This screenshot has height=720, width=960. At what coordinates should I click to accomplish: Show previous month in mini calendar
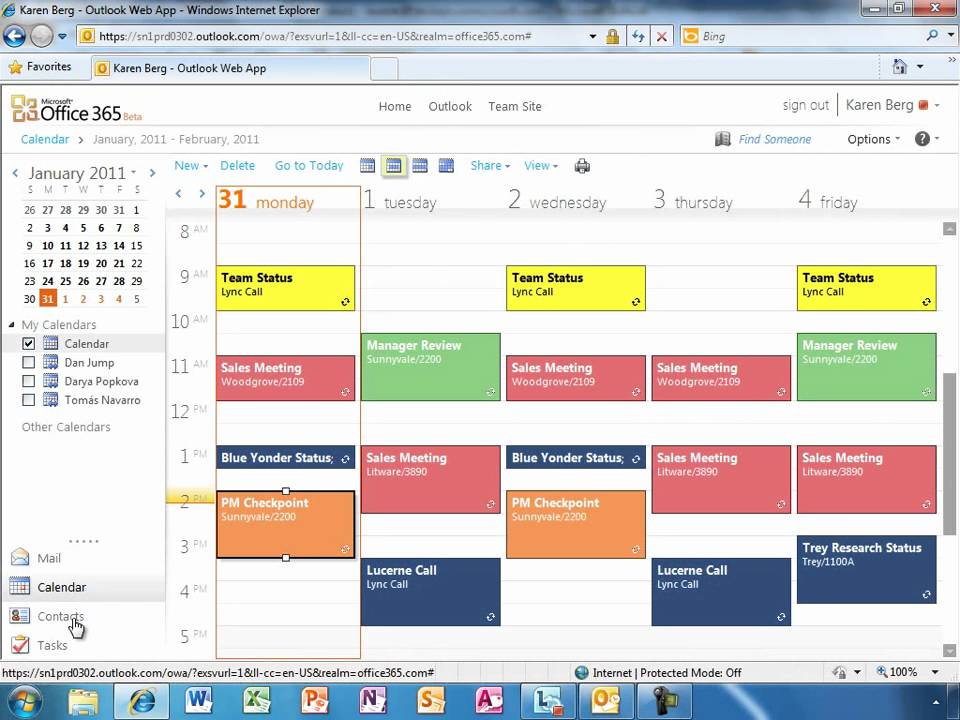(x=15, y=174)
